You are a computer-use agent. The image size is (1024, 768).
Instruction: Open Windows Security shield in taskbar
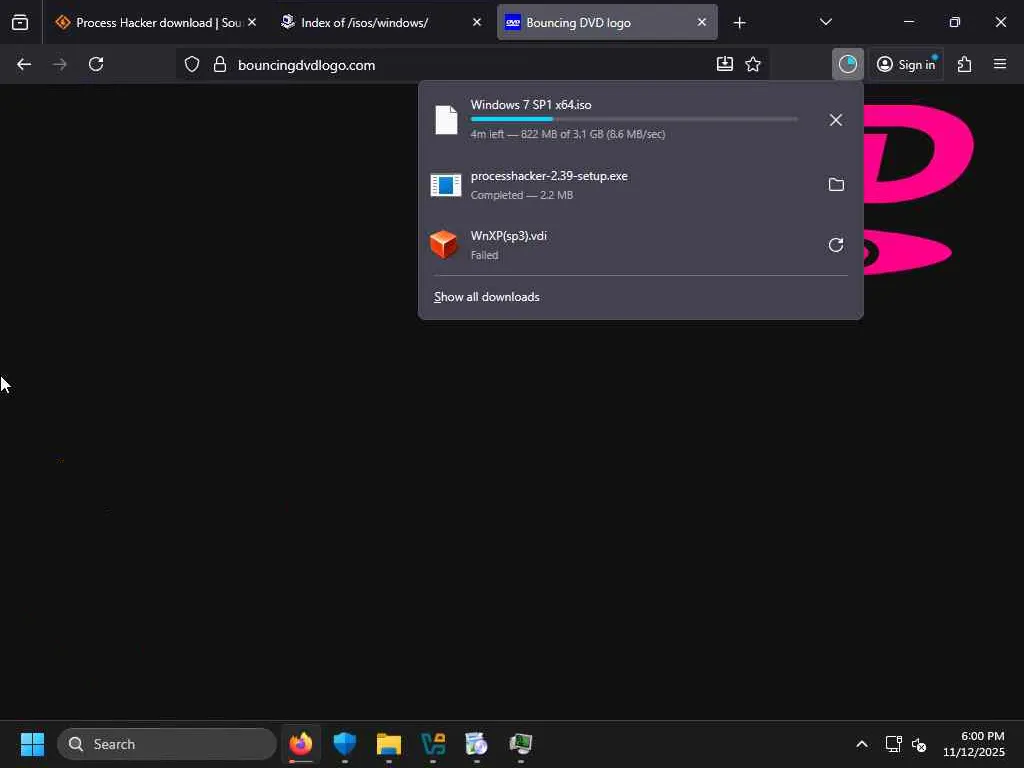[345, 744]
